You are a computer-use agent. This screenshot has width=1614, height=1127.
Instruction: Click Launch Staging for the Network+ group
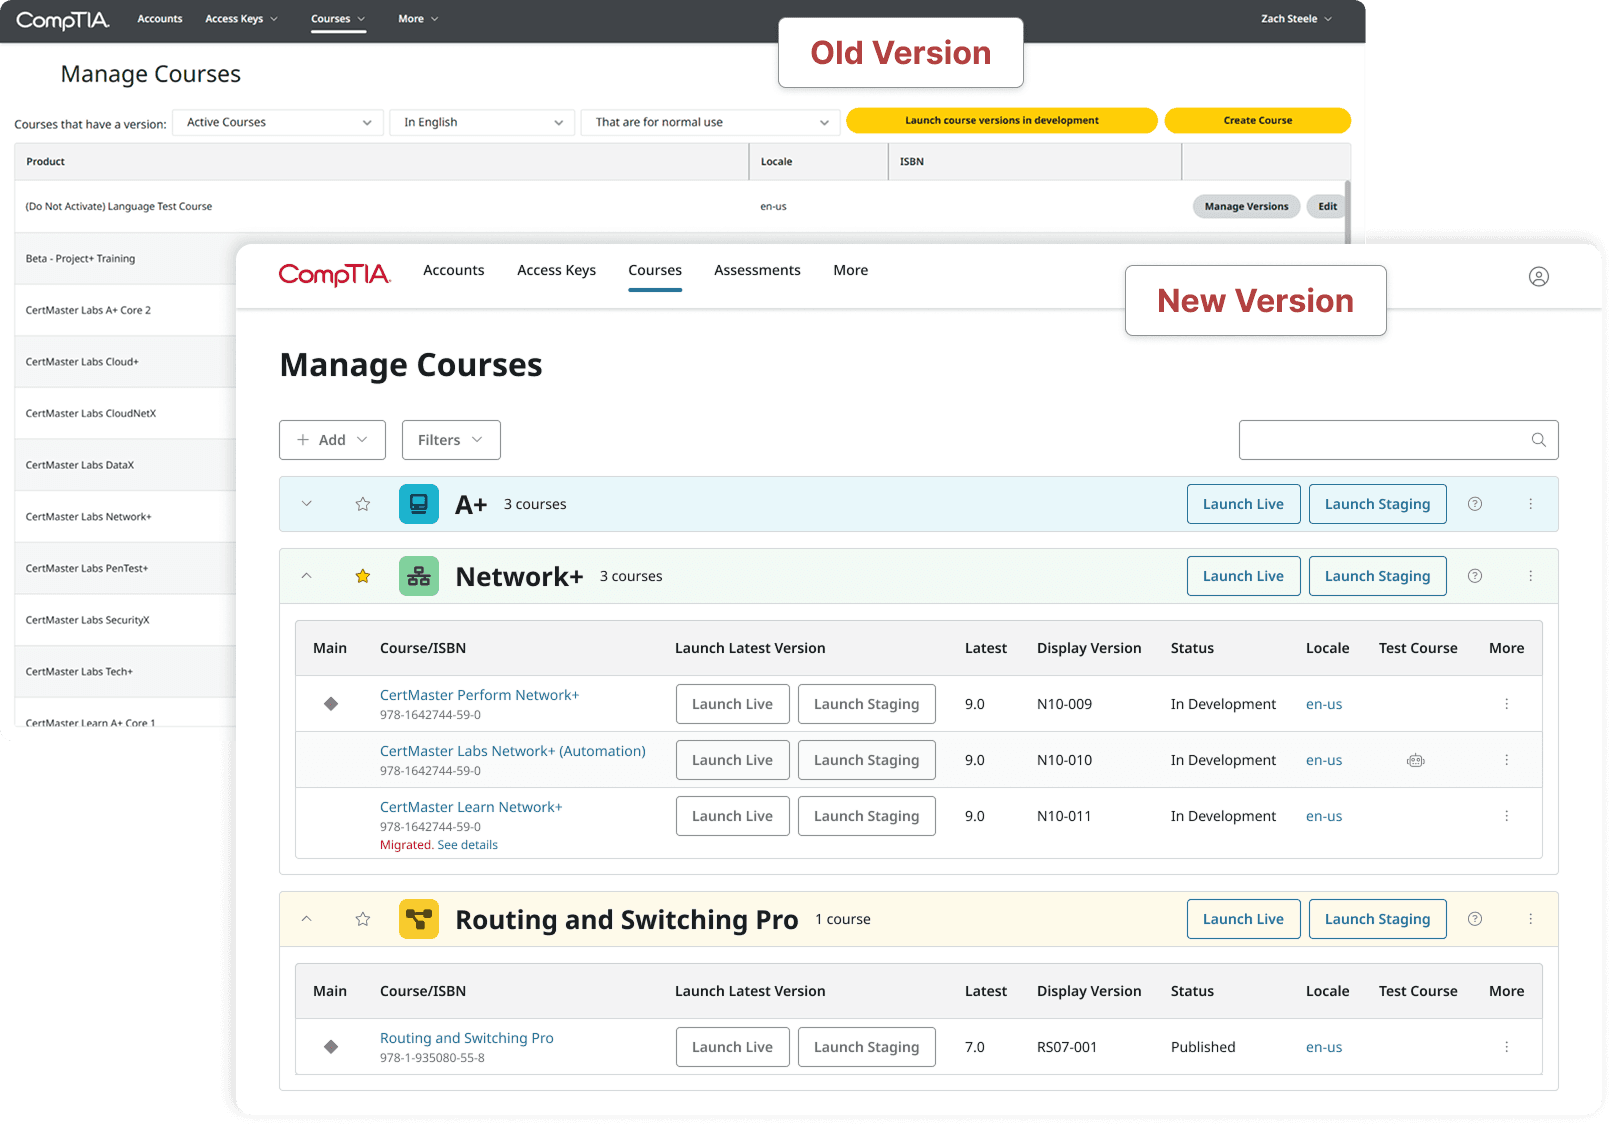(1377, 576)
